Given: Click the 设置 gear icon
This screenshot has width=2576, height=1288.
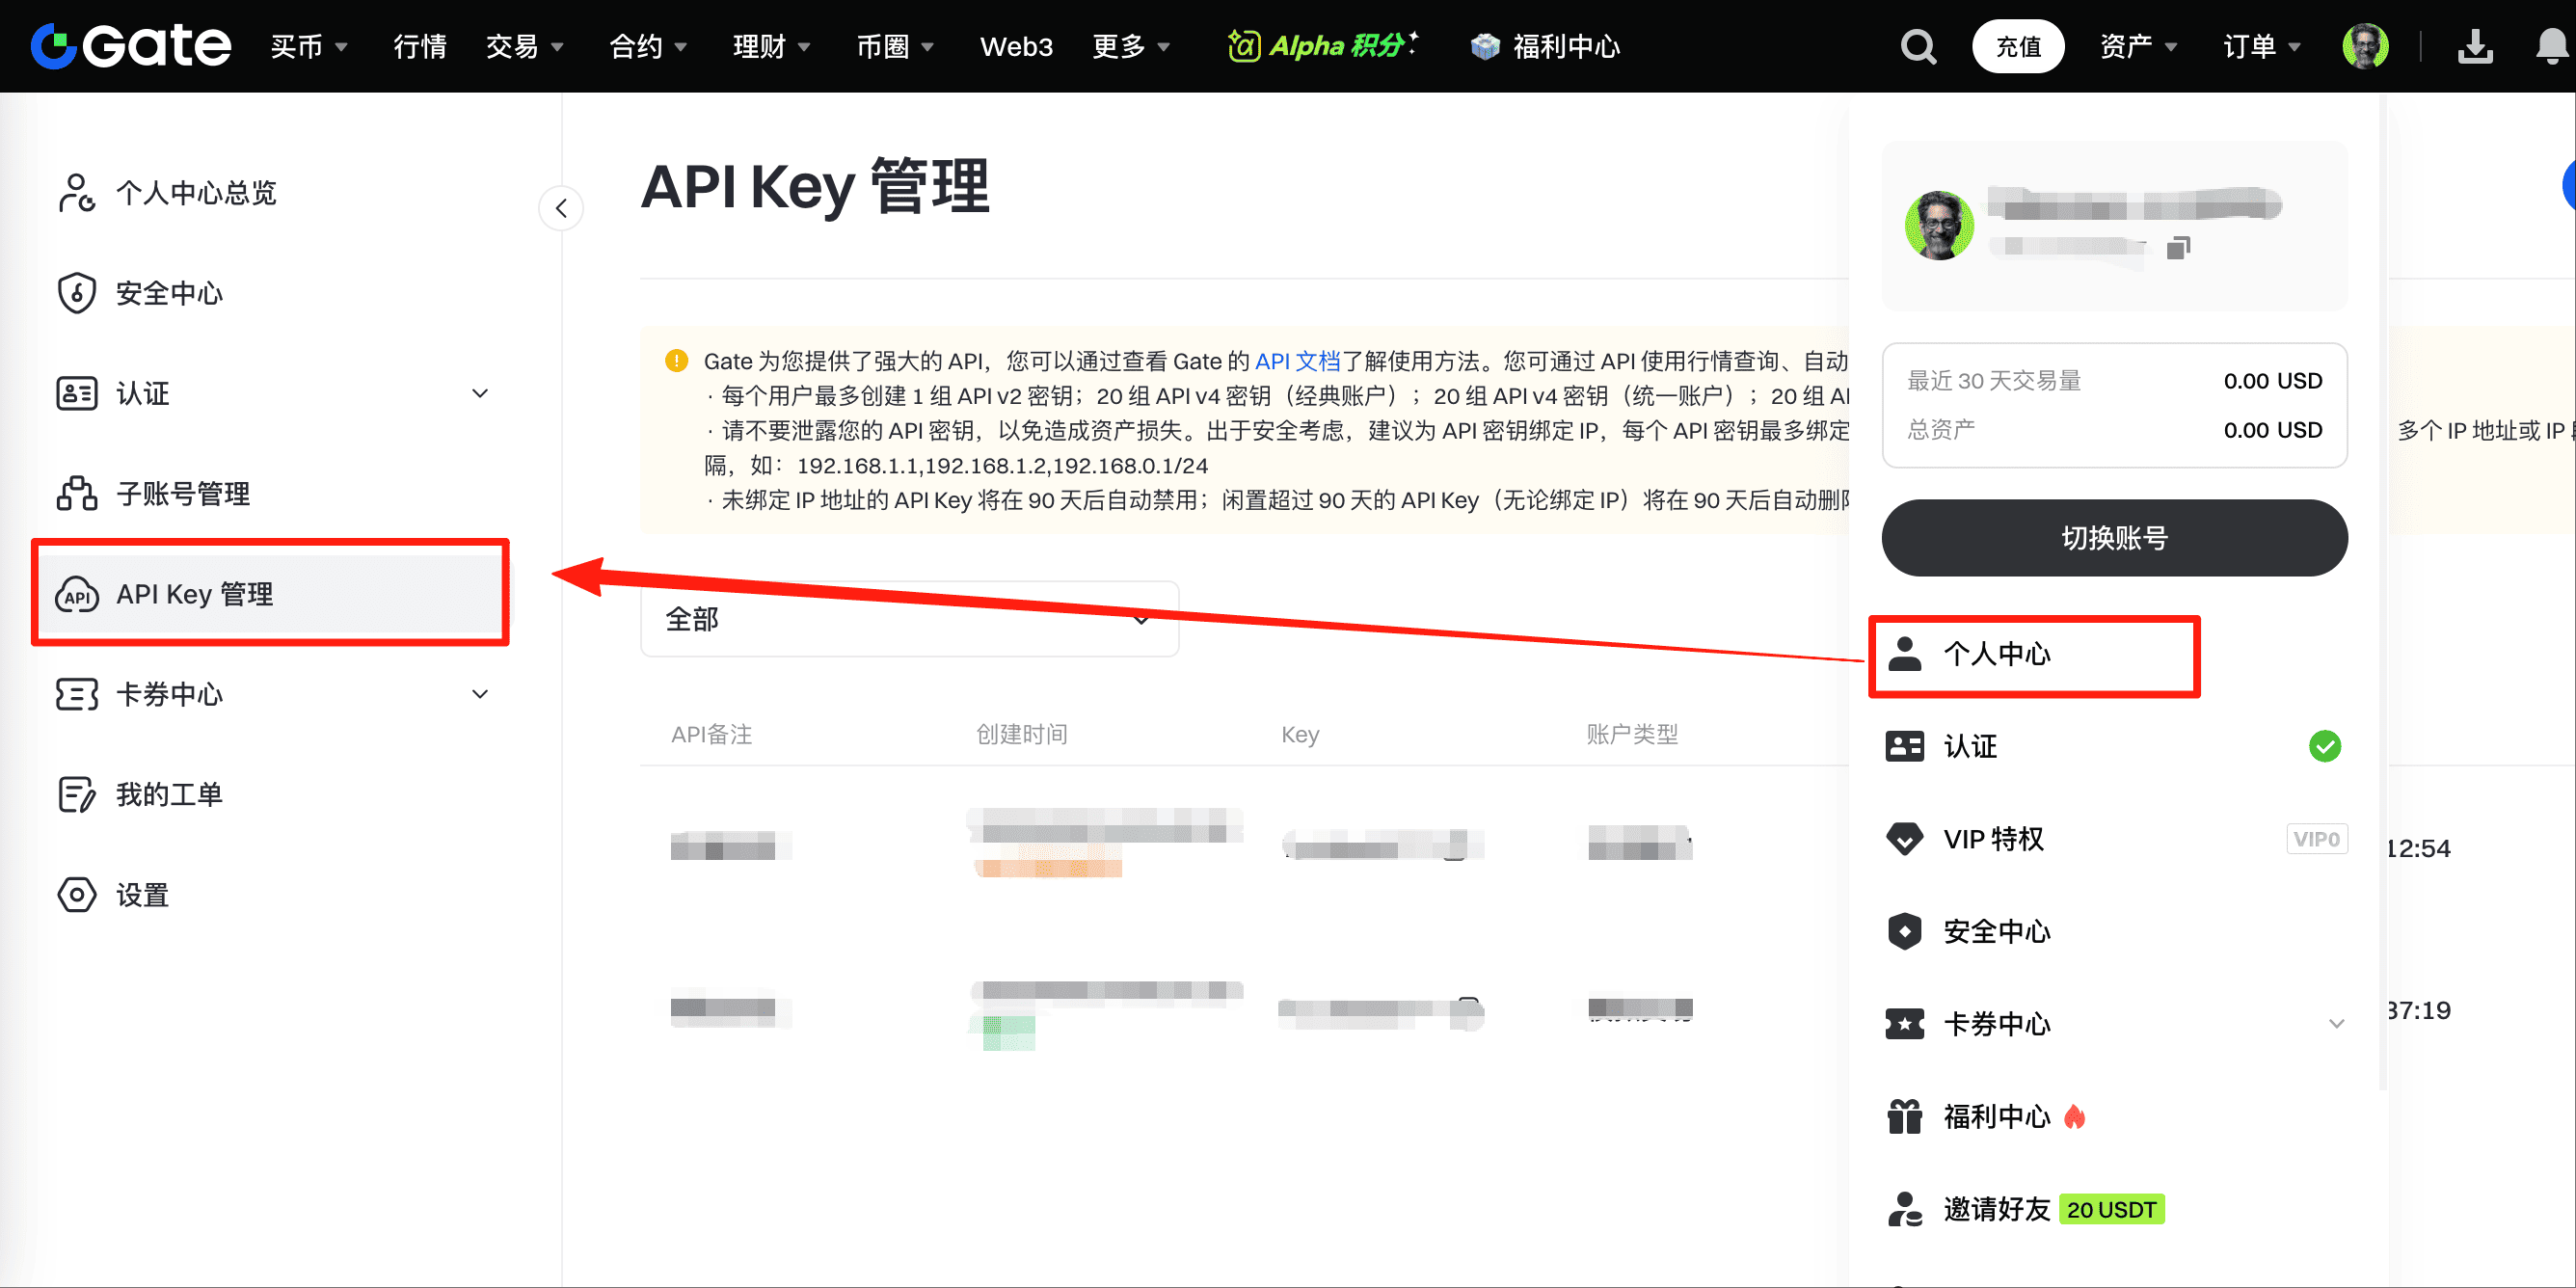Looking at the screenshot, I should [x=76, y=894].
